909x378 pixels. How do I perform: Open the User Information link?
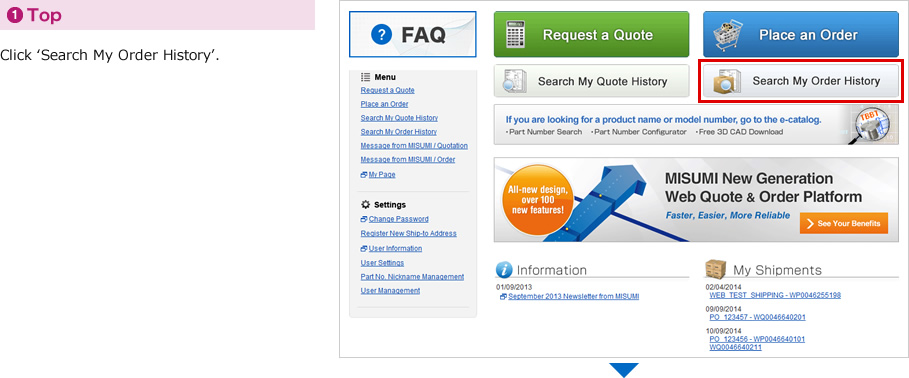(395, 249)
